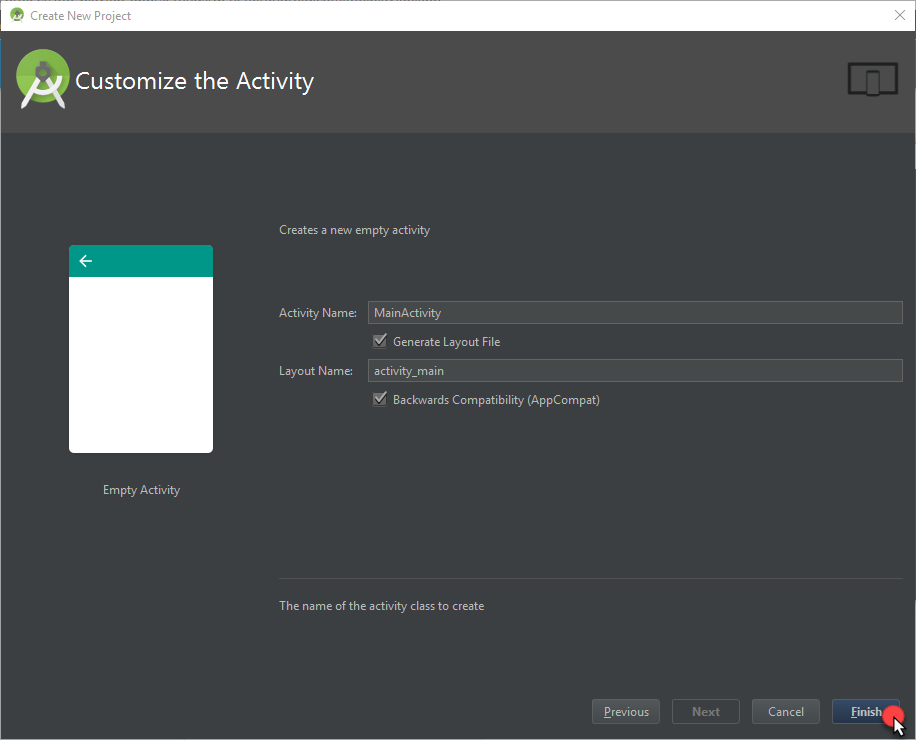
Task: Click the title bar Android Studio icon
Action: [x=17, y=15]
